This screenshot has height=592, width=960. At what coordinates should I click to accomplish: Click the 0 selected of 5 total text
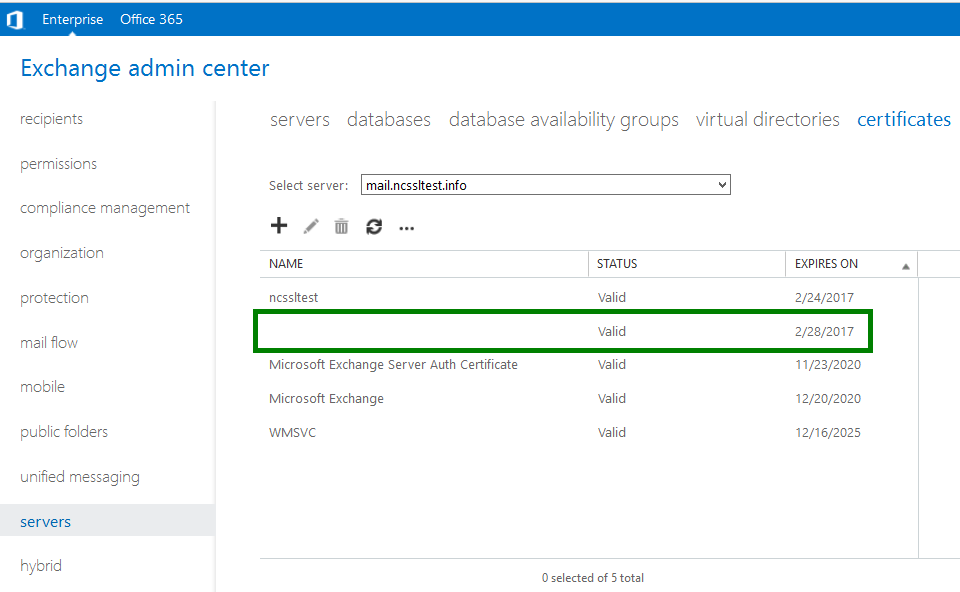(x=593, y=578)
